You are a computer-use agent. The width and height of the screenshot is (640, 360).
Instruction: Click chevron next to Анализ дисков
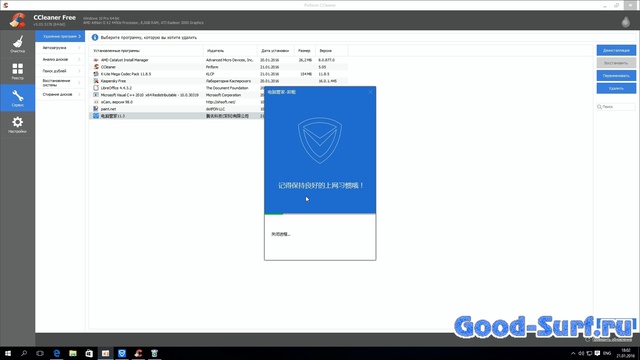point(79,60)
